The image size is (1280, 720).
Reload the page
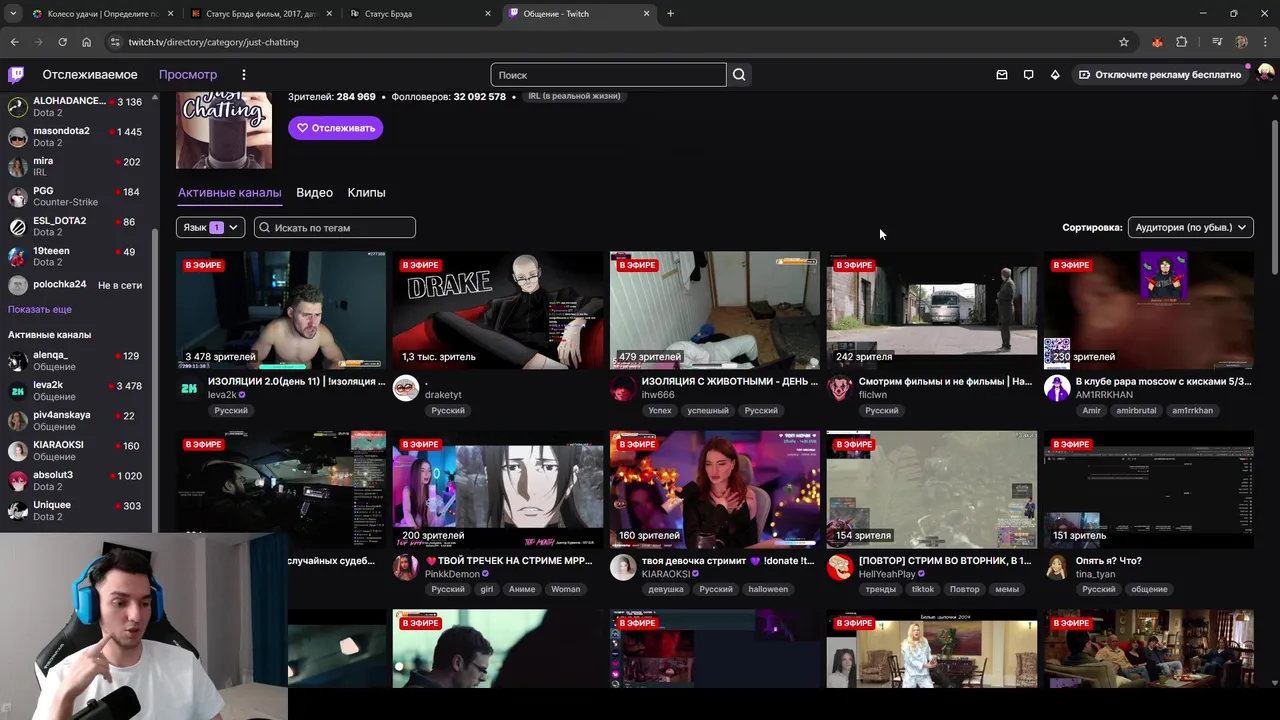tap(62, 42)
